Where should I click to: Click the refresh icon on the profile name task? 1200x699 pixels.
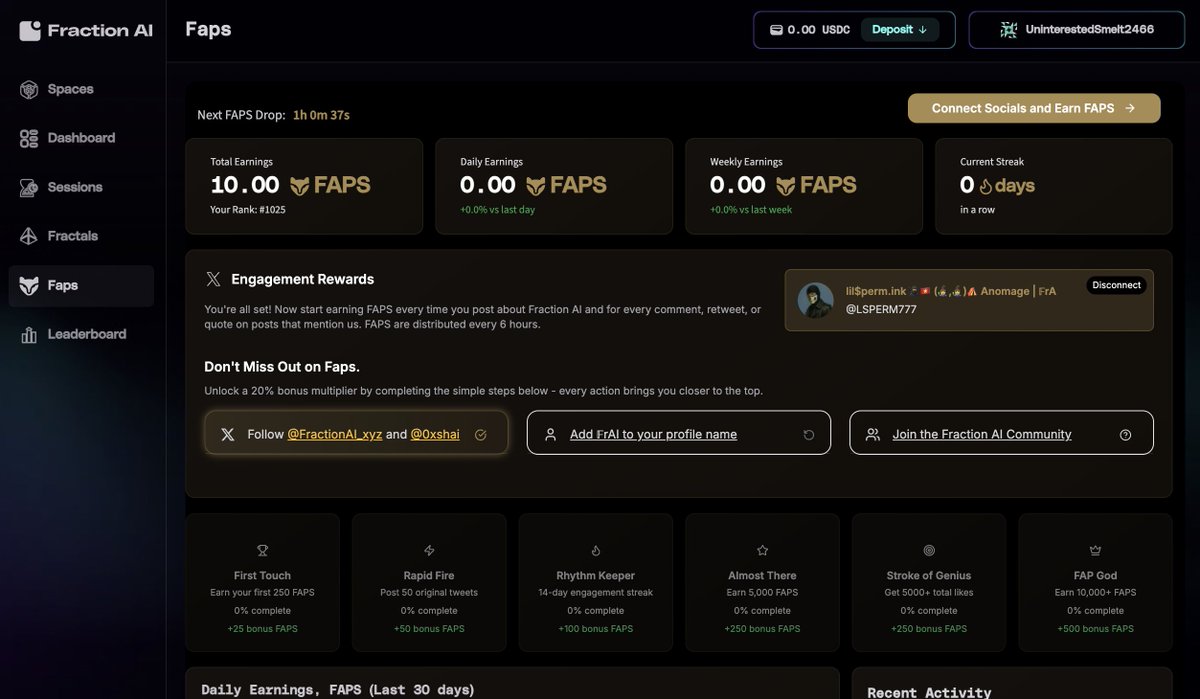click(809, 435)
